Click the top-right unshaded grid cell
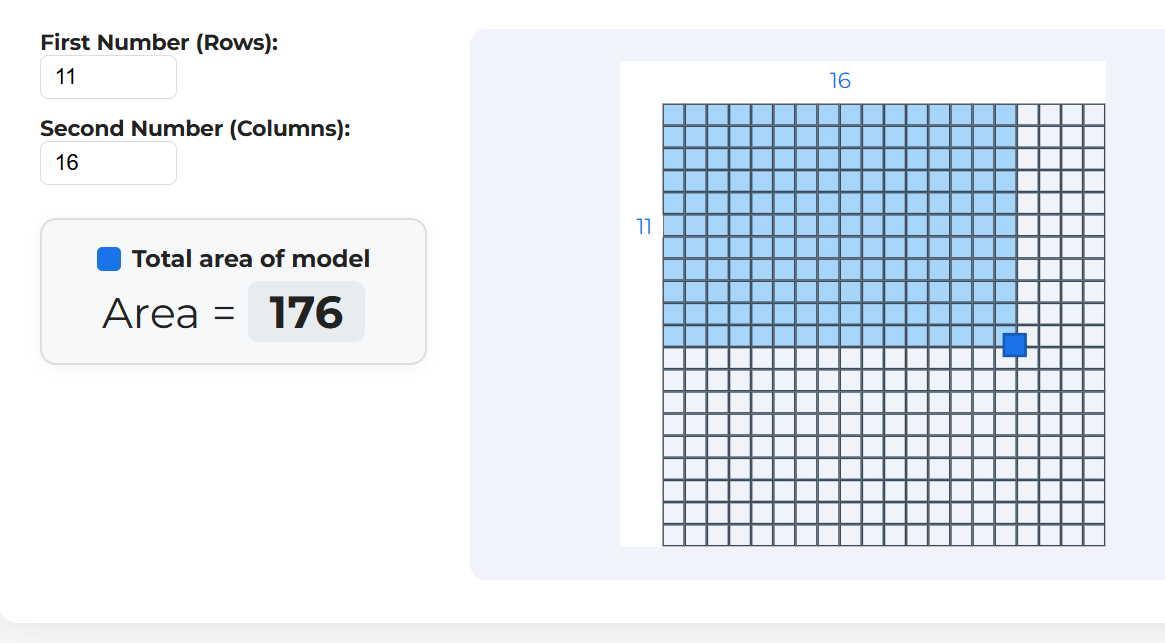 1094,115
